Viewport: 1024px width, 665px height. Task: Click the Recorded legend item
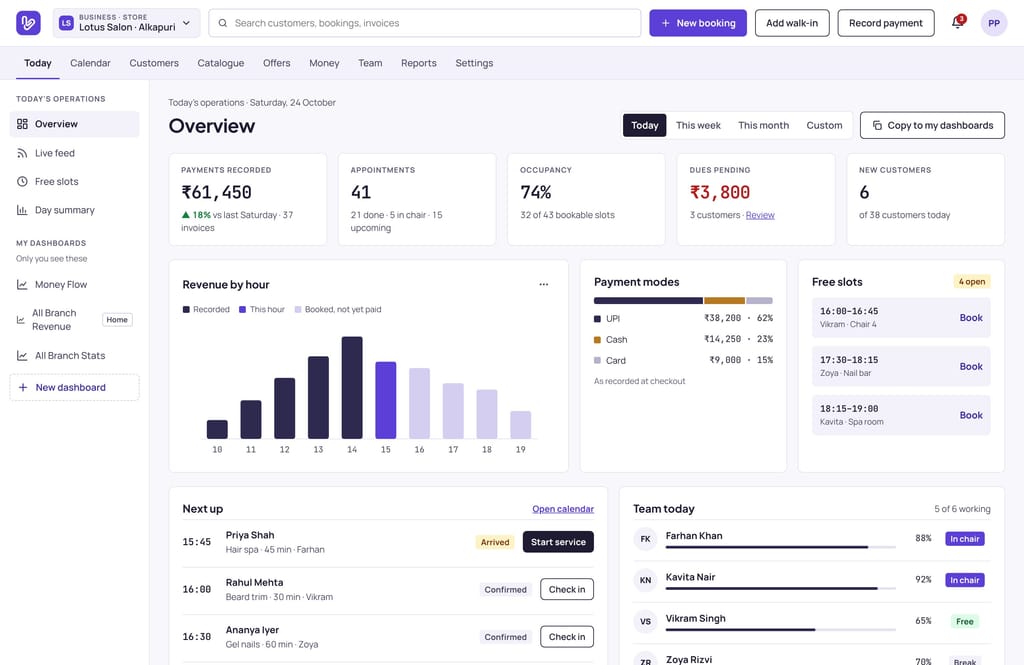(x=206, y=310)
